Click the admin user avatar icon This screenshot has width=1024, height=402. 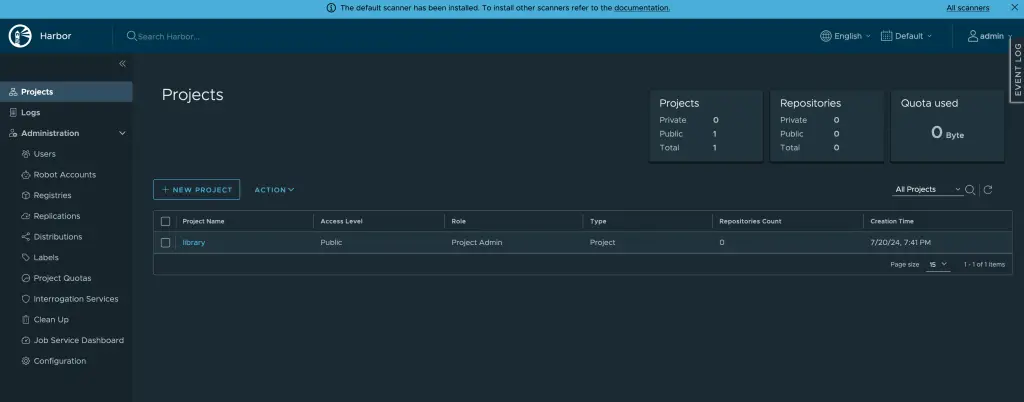(x=972, y=36)
